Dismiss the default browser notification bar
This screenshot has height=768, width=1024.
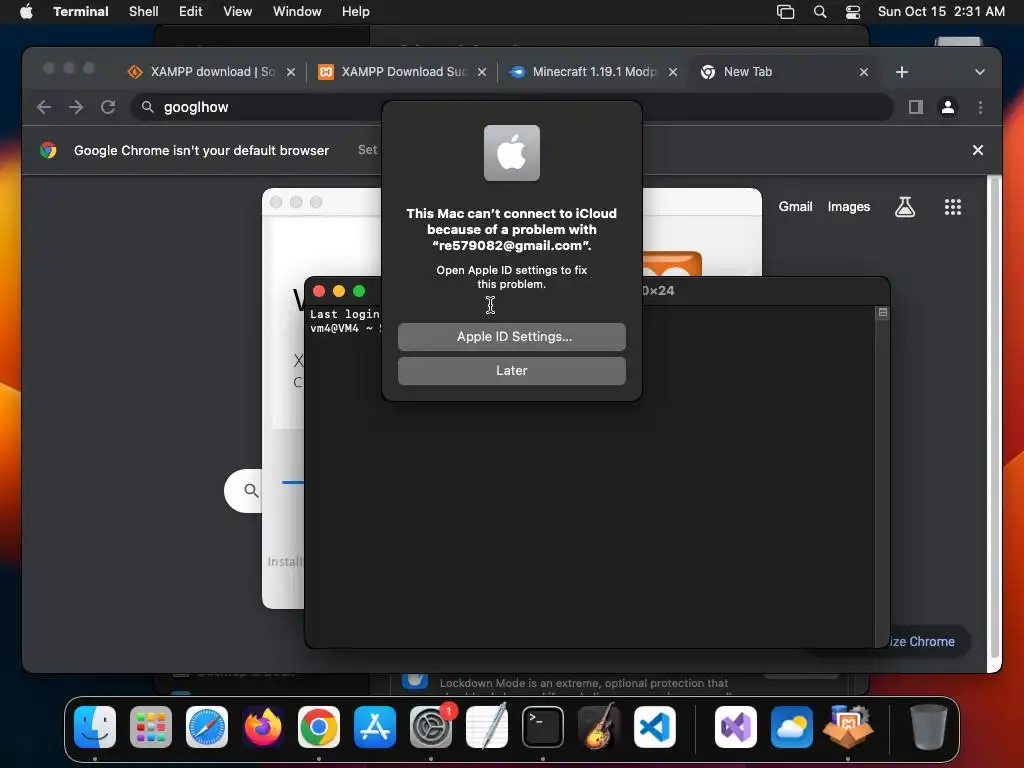(x=978, y=150)
